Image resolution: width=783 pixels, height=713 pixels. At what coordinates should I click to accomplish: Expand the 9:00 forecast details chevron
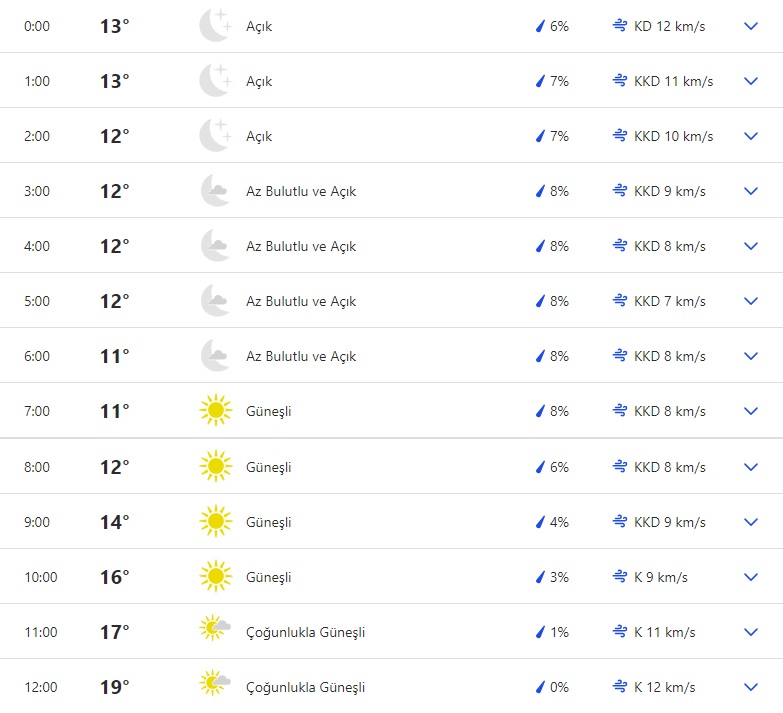tap(751, 522)
